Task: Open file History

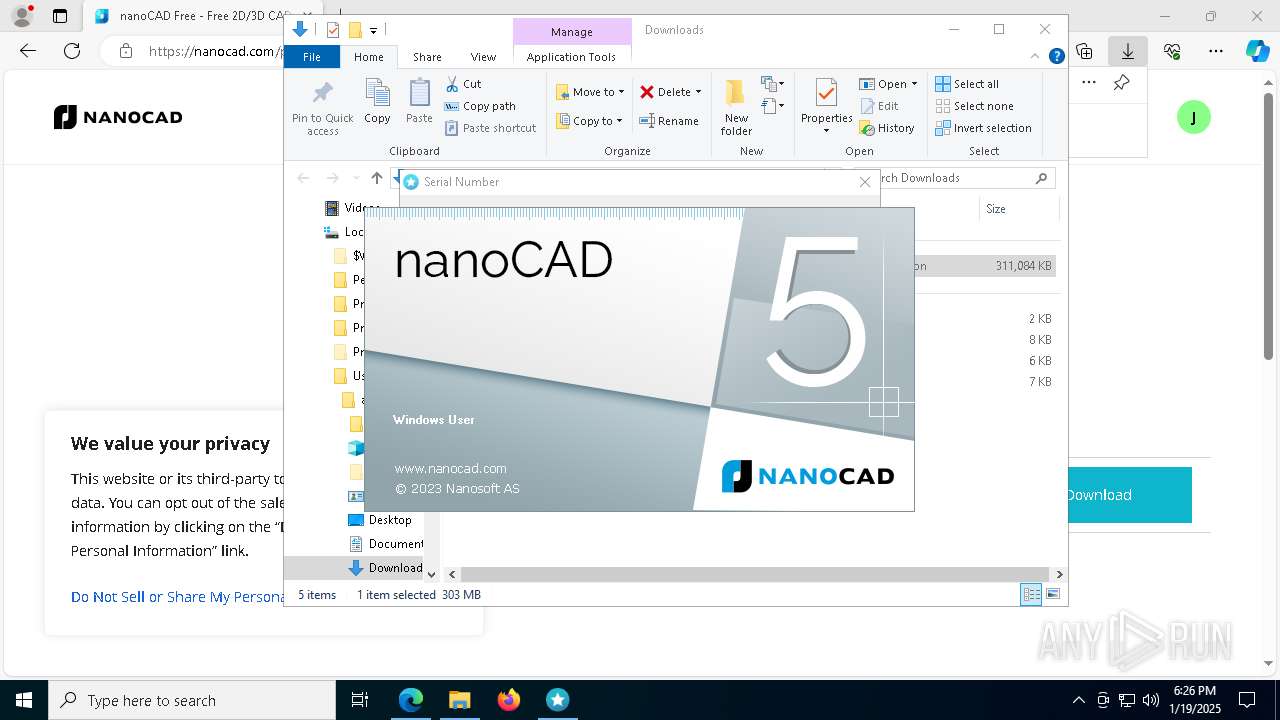Action: pyautogui.click(x=887, y=128)
